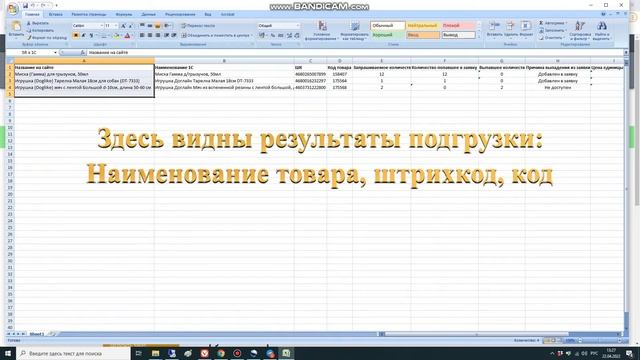Image resolution: width=640 pixels, height=360 pixels.
Task: Open the text orientation button
Action: point(167,26)
